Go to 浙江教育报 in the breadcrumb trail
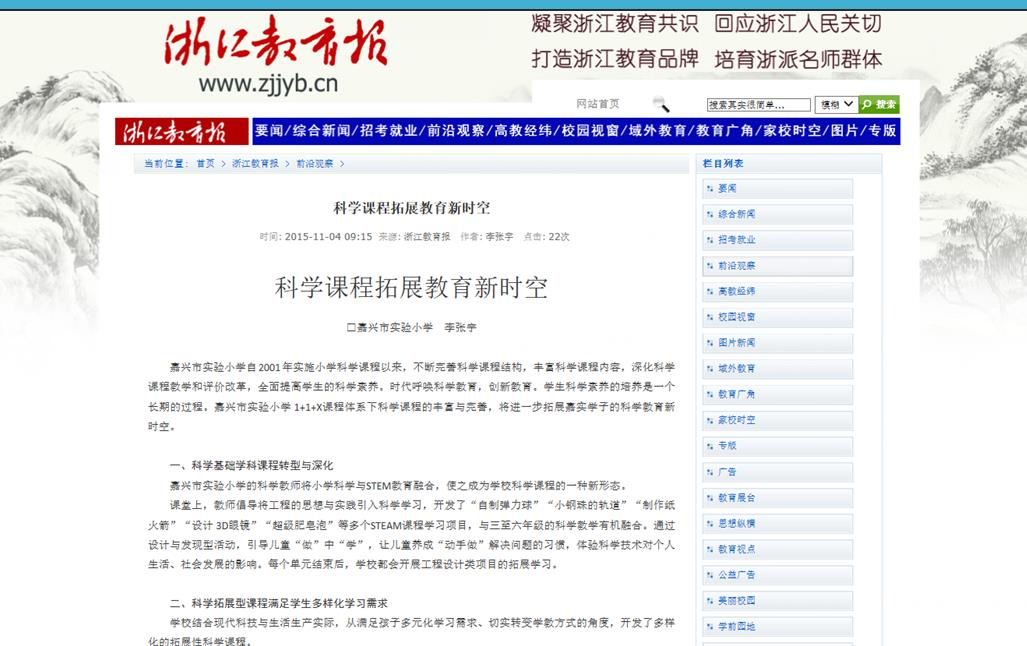1027x646 pixels. point(255,164)
